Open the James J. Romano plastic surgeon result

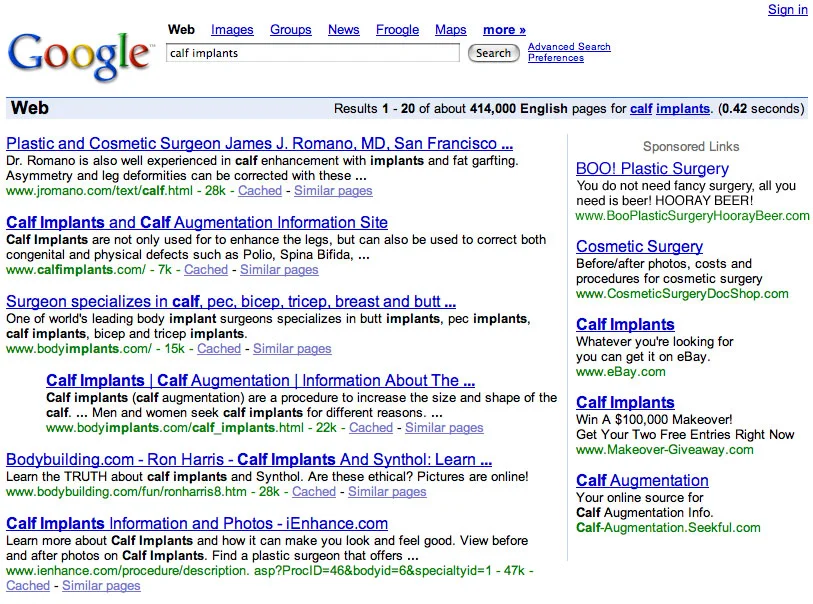pyautogui.click(x=259, y=144)
